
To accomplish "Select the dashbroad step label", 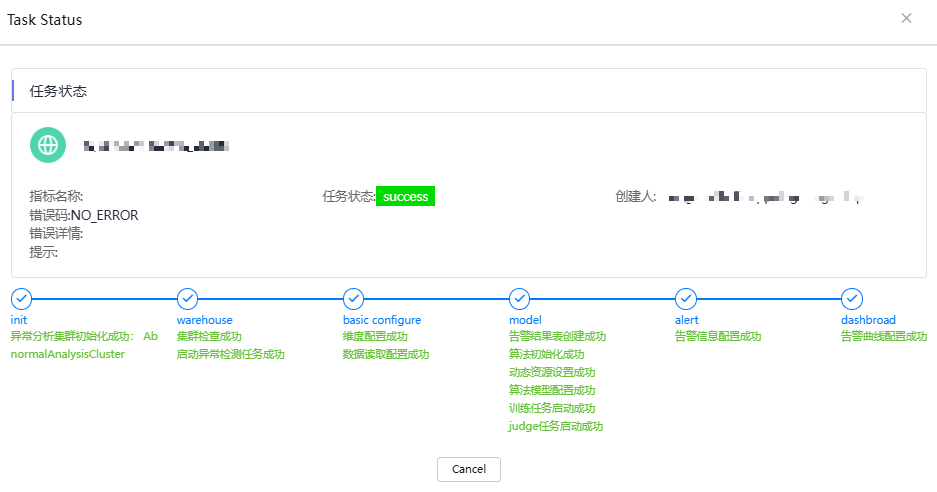I will pos(868,320).
